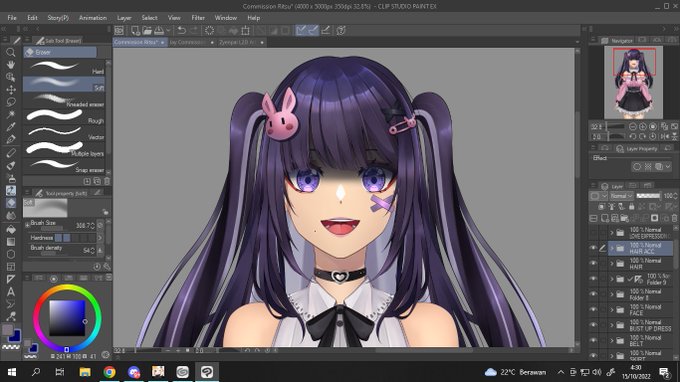Select the Fill bucket tool

click(11, 229)
